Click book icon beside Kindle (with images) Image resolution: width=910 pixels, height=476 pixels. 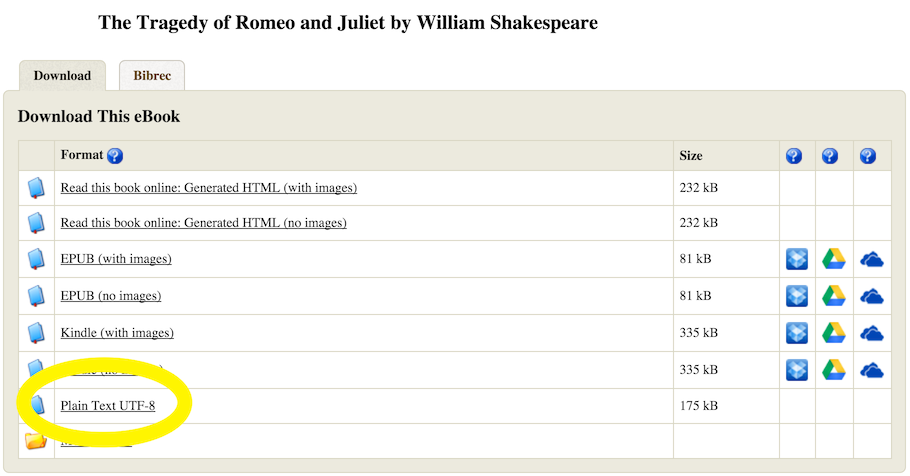36,333
